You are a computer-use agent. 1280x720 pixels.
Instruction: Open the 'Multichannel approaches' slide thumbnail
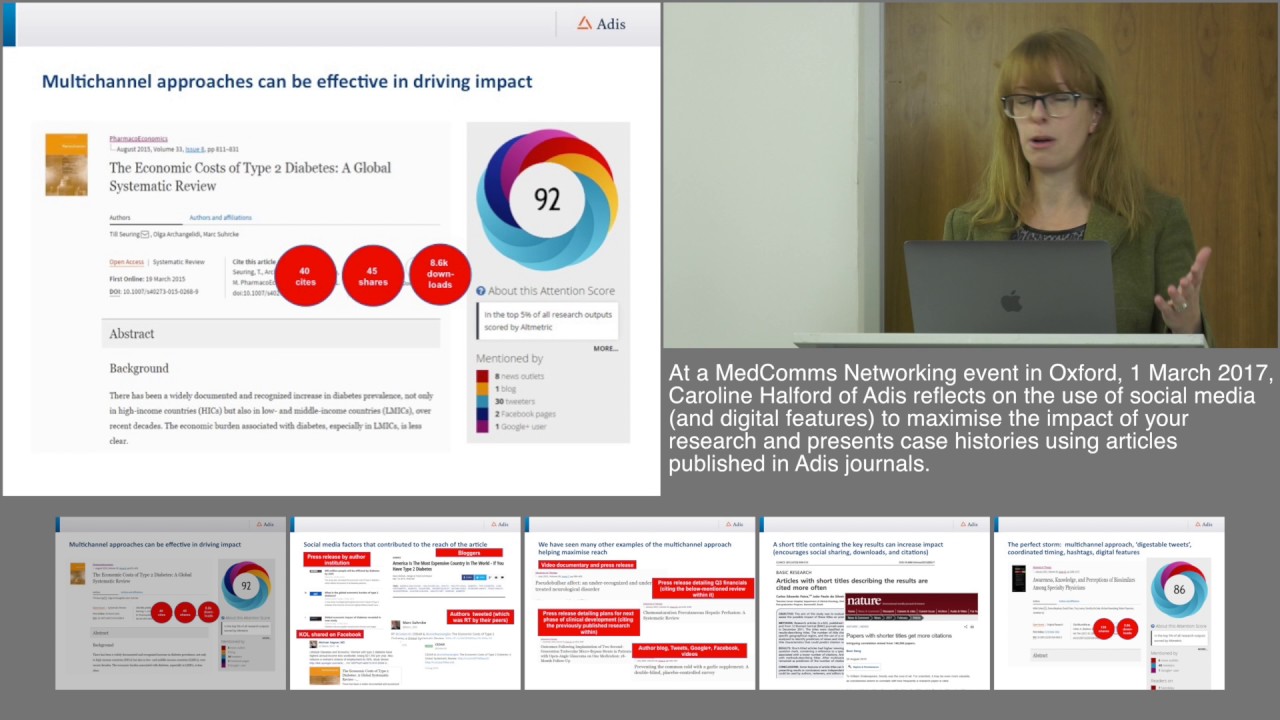[170, 603]
